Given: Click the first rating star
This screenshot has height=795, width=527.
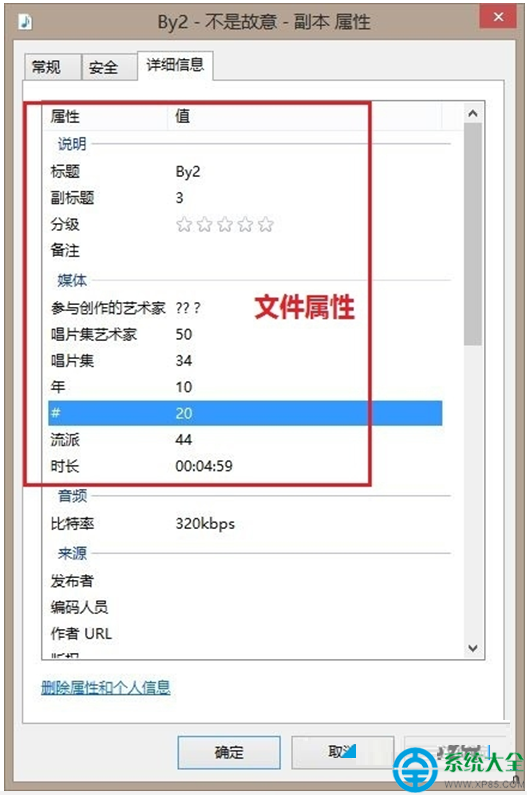Looking at the screenshot, I should click(x=184, y=224).
